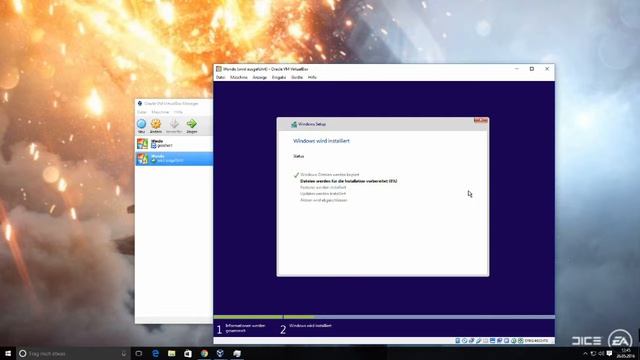Open the Windows Store from the taskbar

click(188, 353)
